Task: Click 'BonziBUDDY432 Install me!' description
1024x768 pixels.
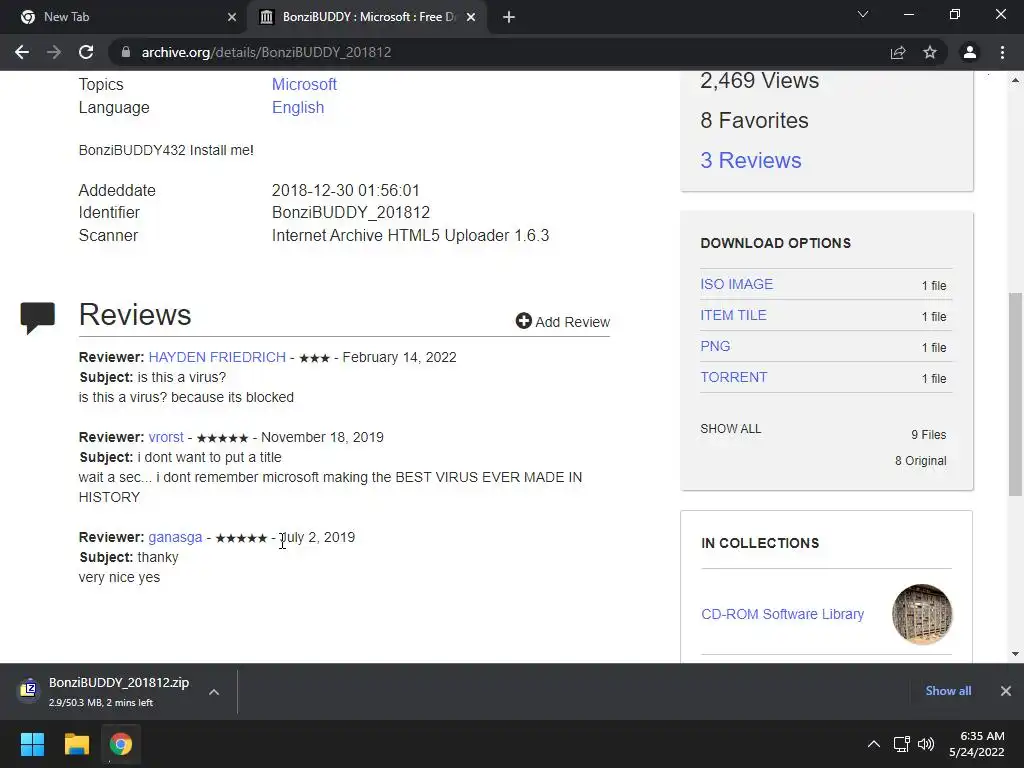Action: coord(166,150)
